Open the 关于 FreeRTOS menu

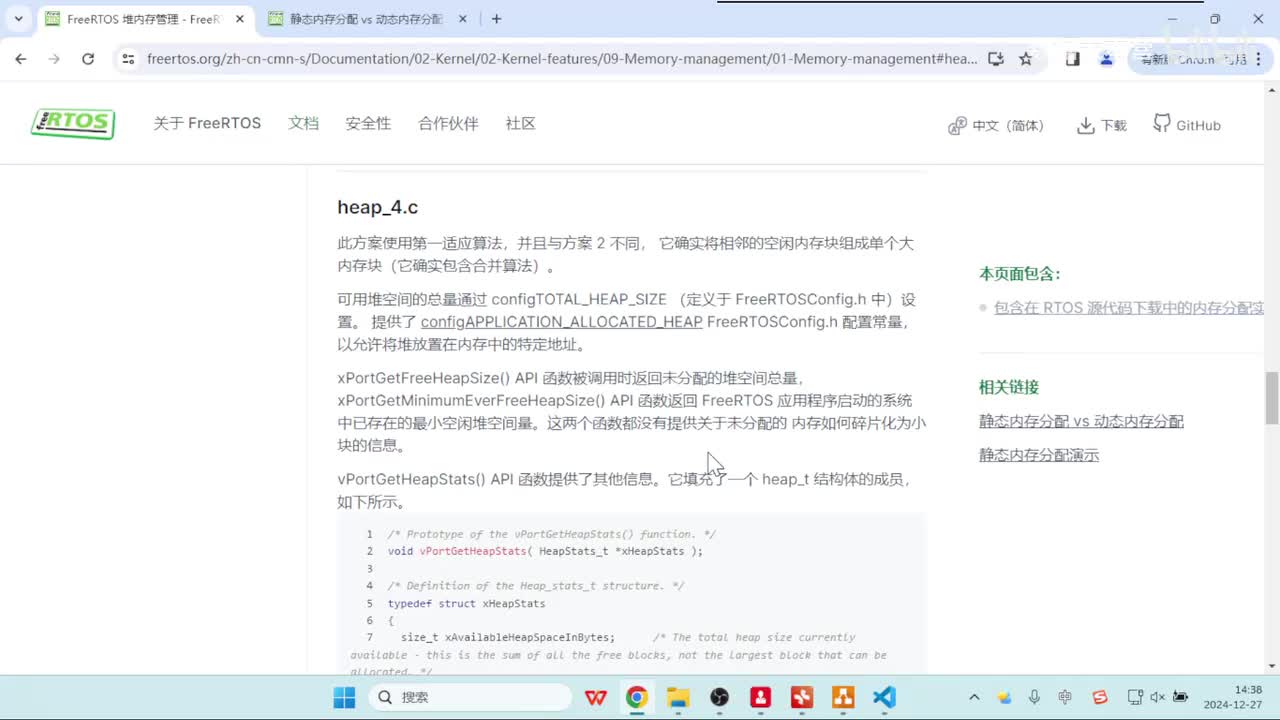point(207,124)
